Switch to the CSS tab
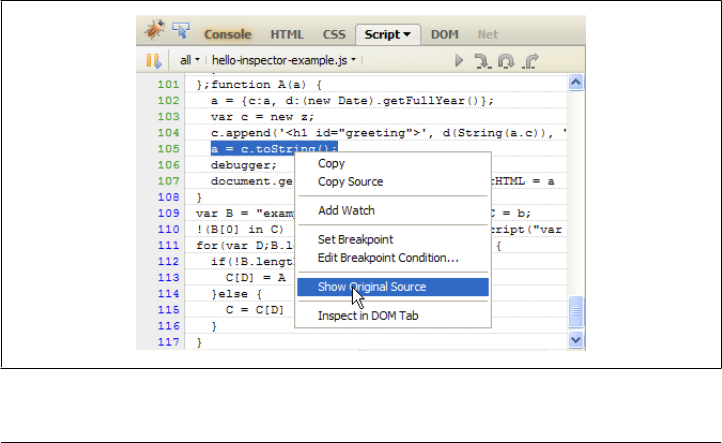The width and height of the screenshot is (722, 443). click(x=334, y=35)
